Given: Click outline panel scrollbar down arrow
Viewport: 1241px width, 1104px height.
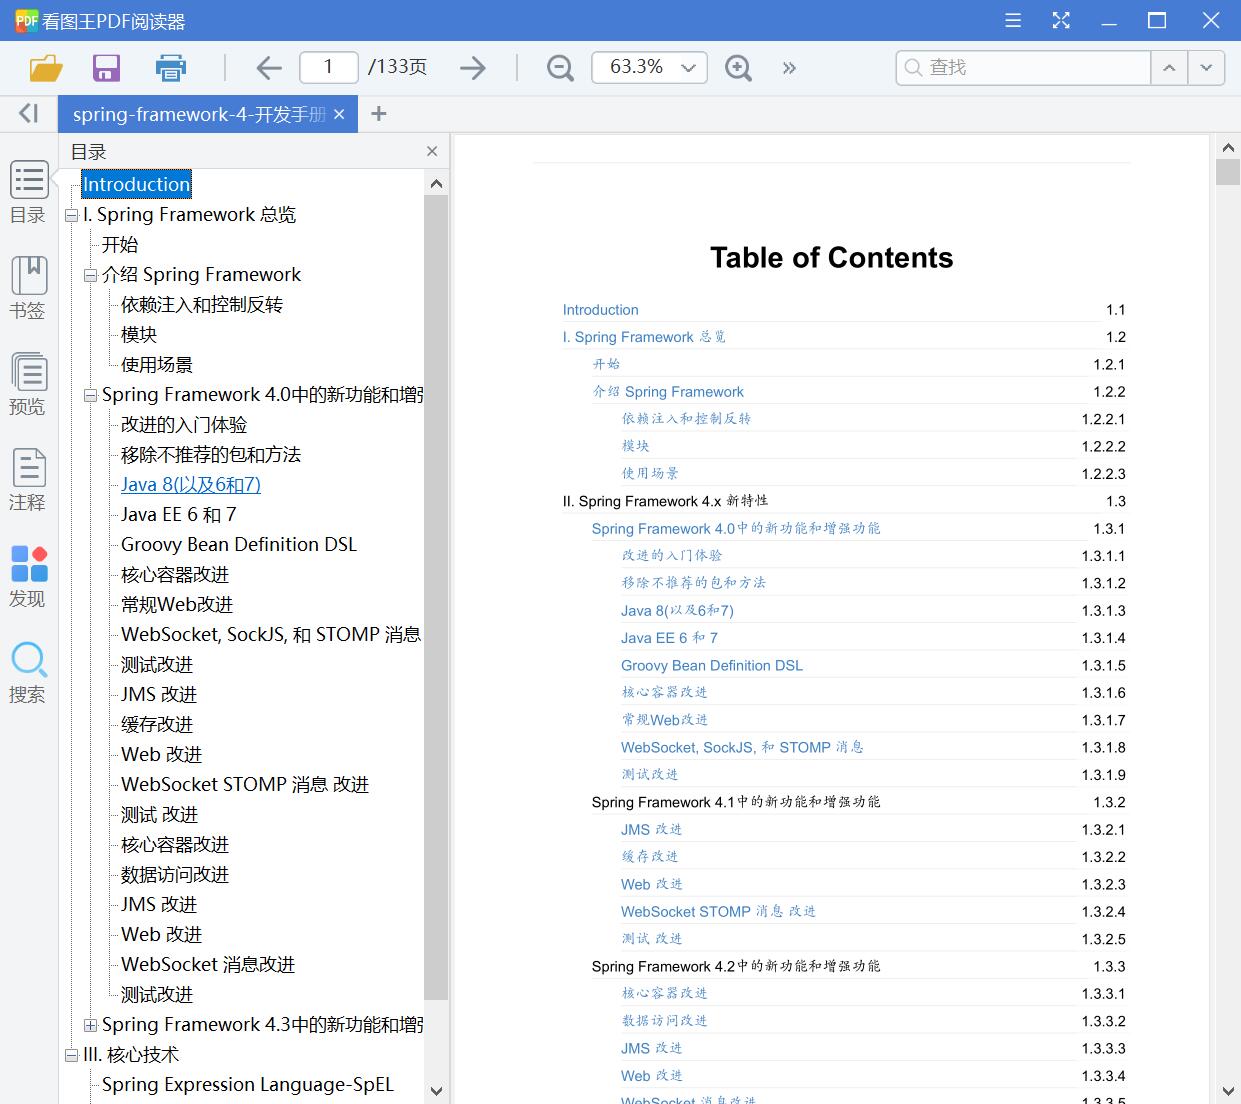Looking at the screenshot, I should click(436, 1091).
